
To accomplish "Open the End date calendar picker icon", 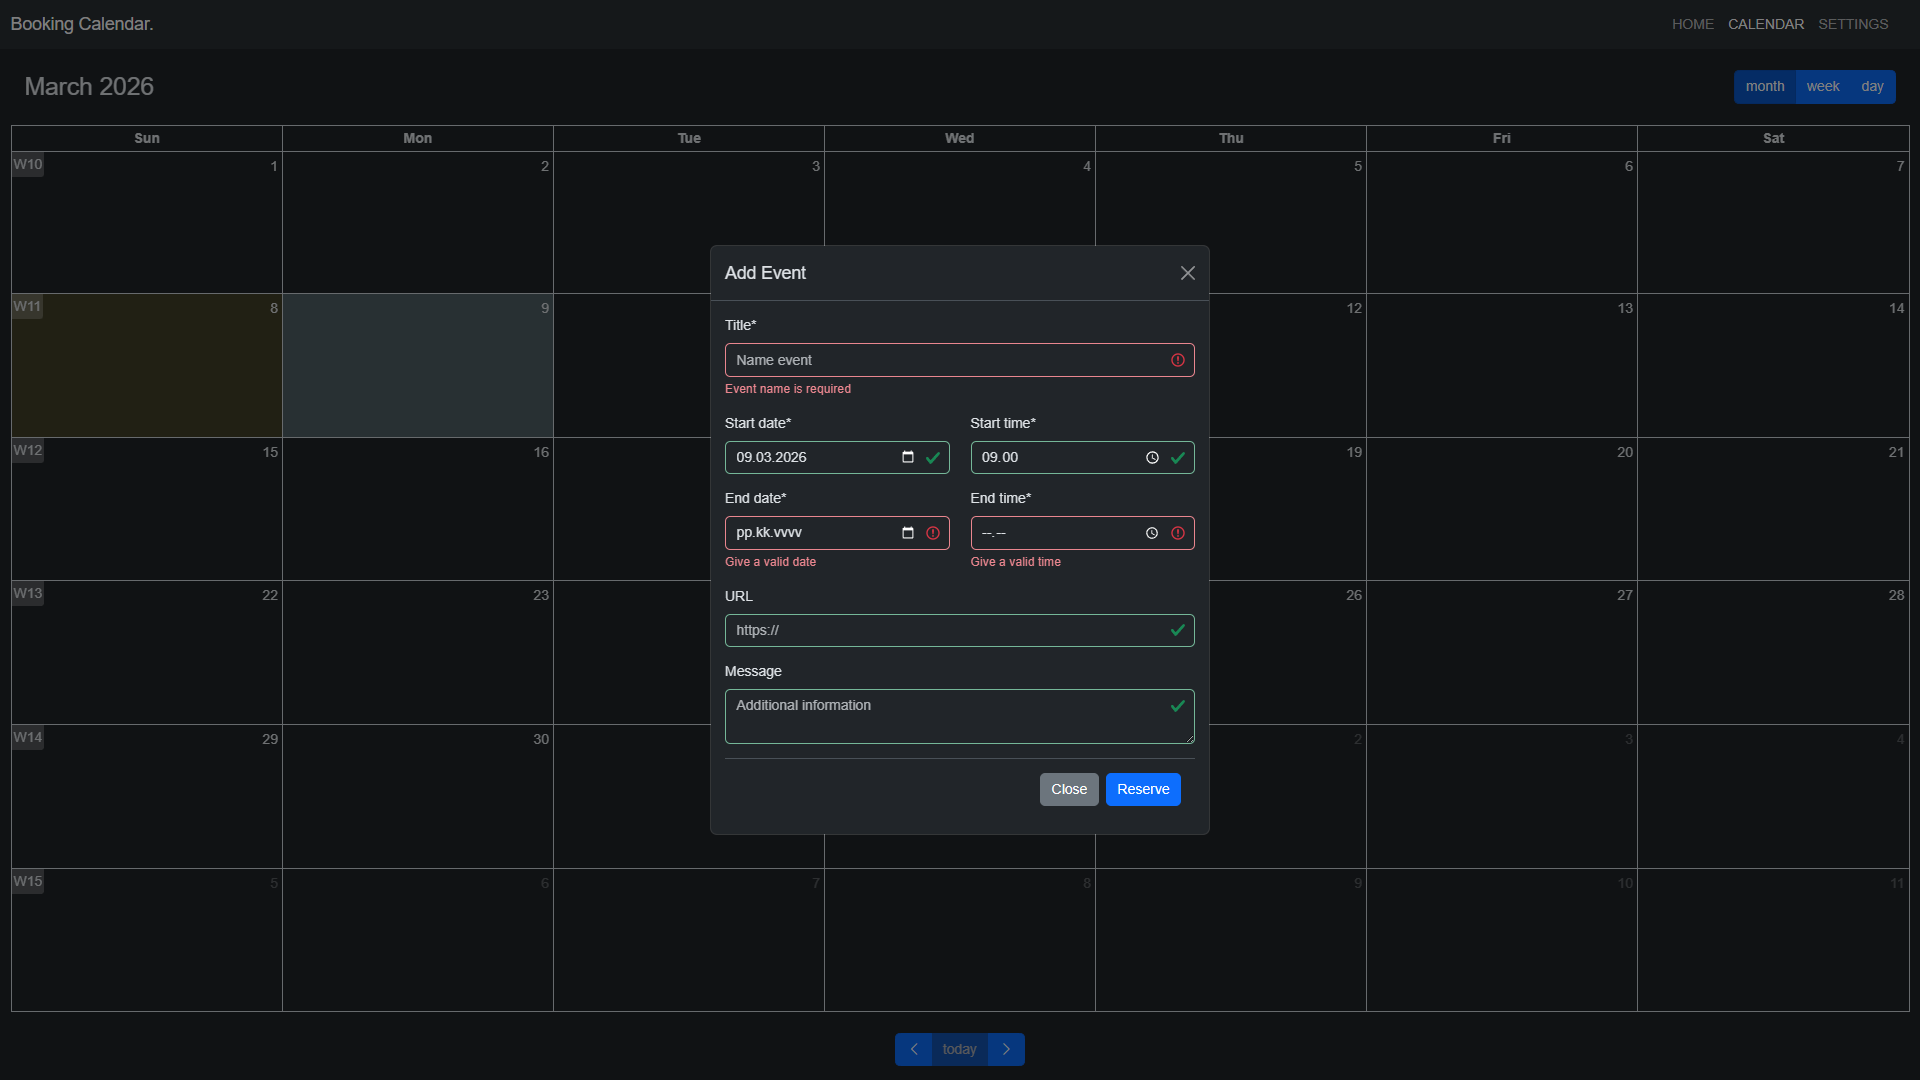I will pos(908,533).
